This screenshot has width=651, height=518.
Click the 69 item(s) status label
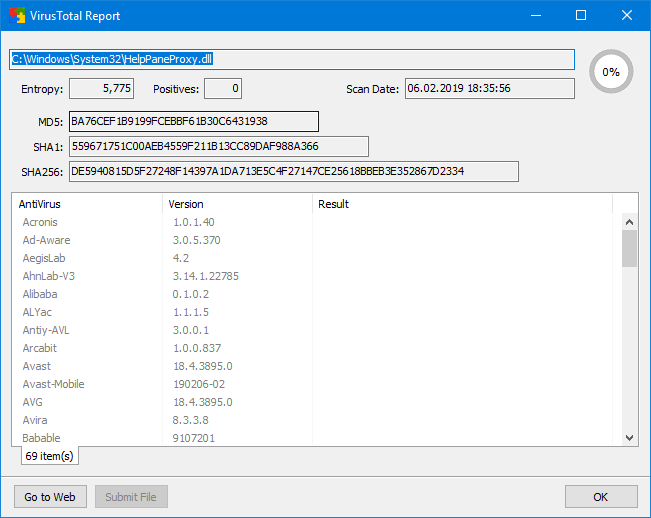(49, 456)
